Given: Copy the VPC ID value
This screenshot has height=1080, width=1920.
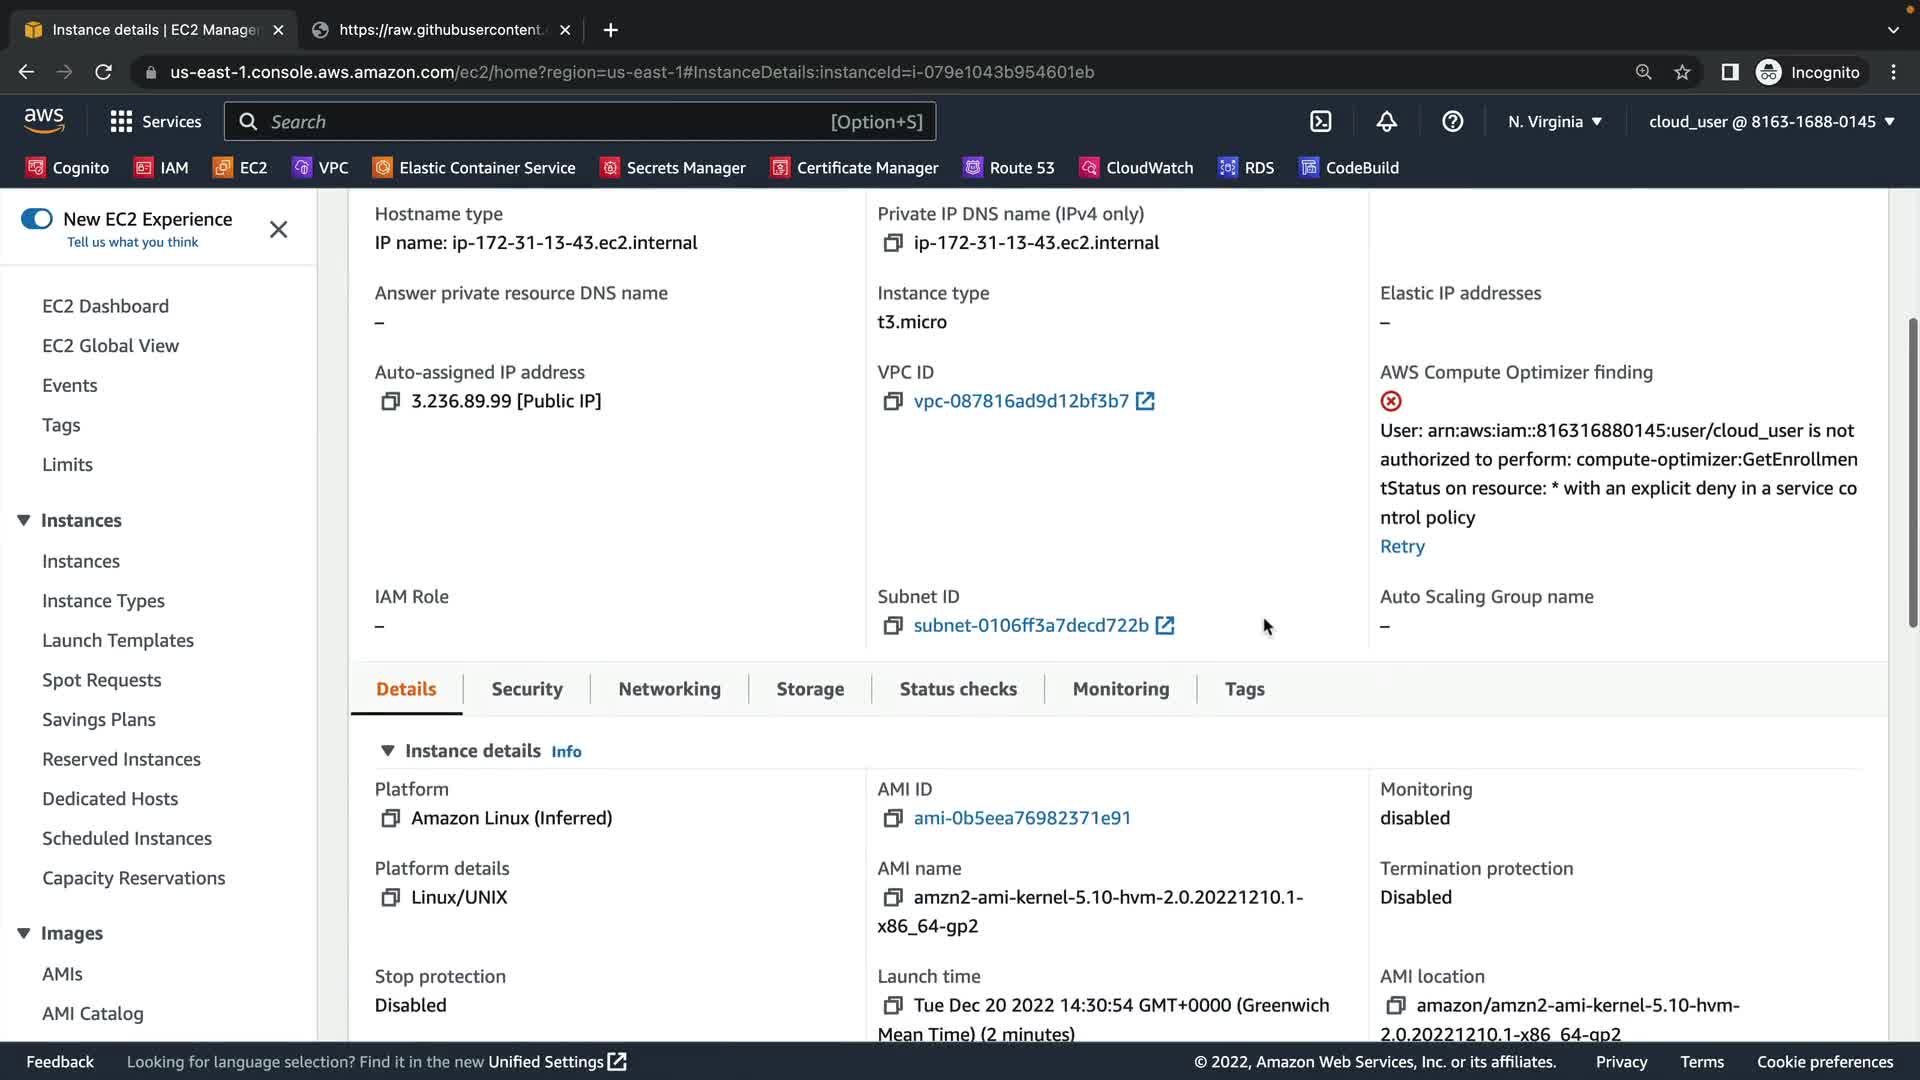Looking at the screenshot, I should [892, 401].
